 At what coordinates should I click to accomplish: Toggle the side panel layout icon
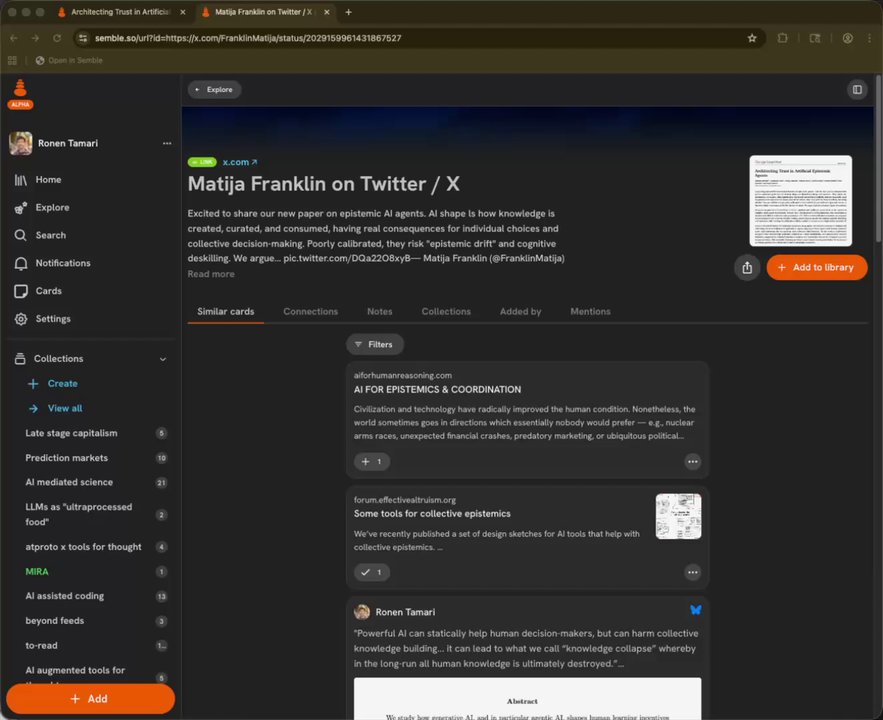click(857, 90)
